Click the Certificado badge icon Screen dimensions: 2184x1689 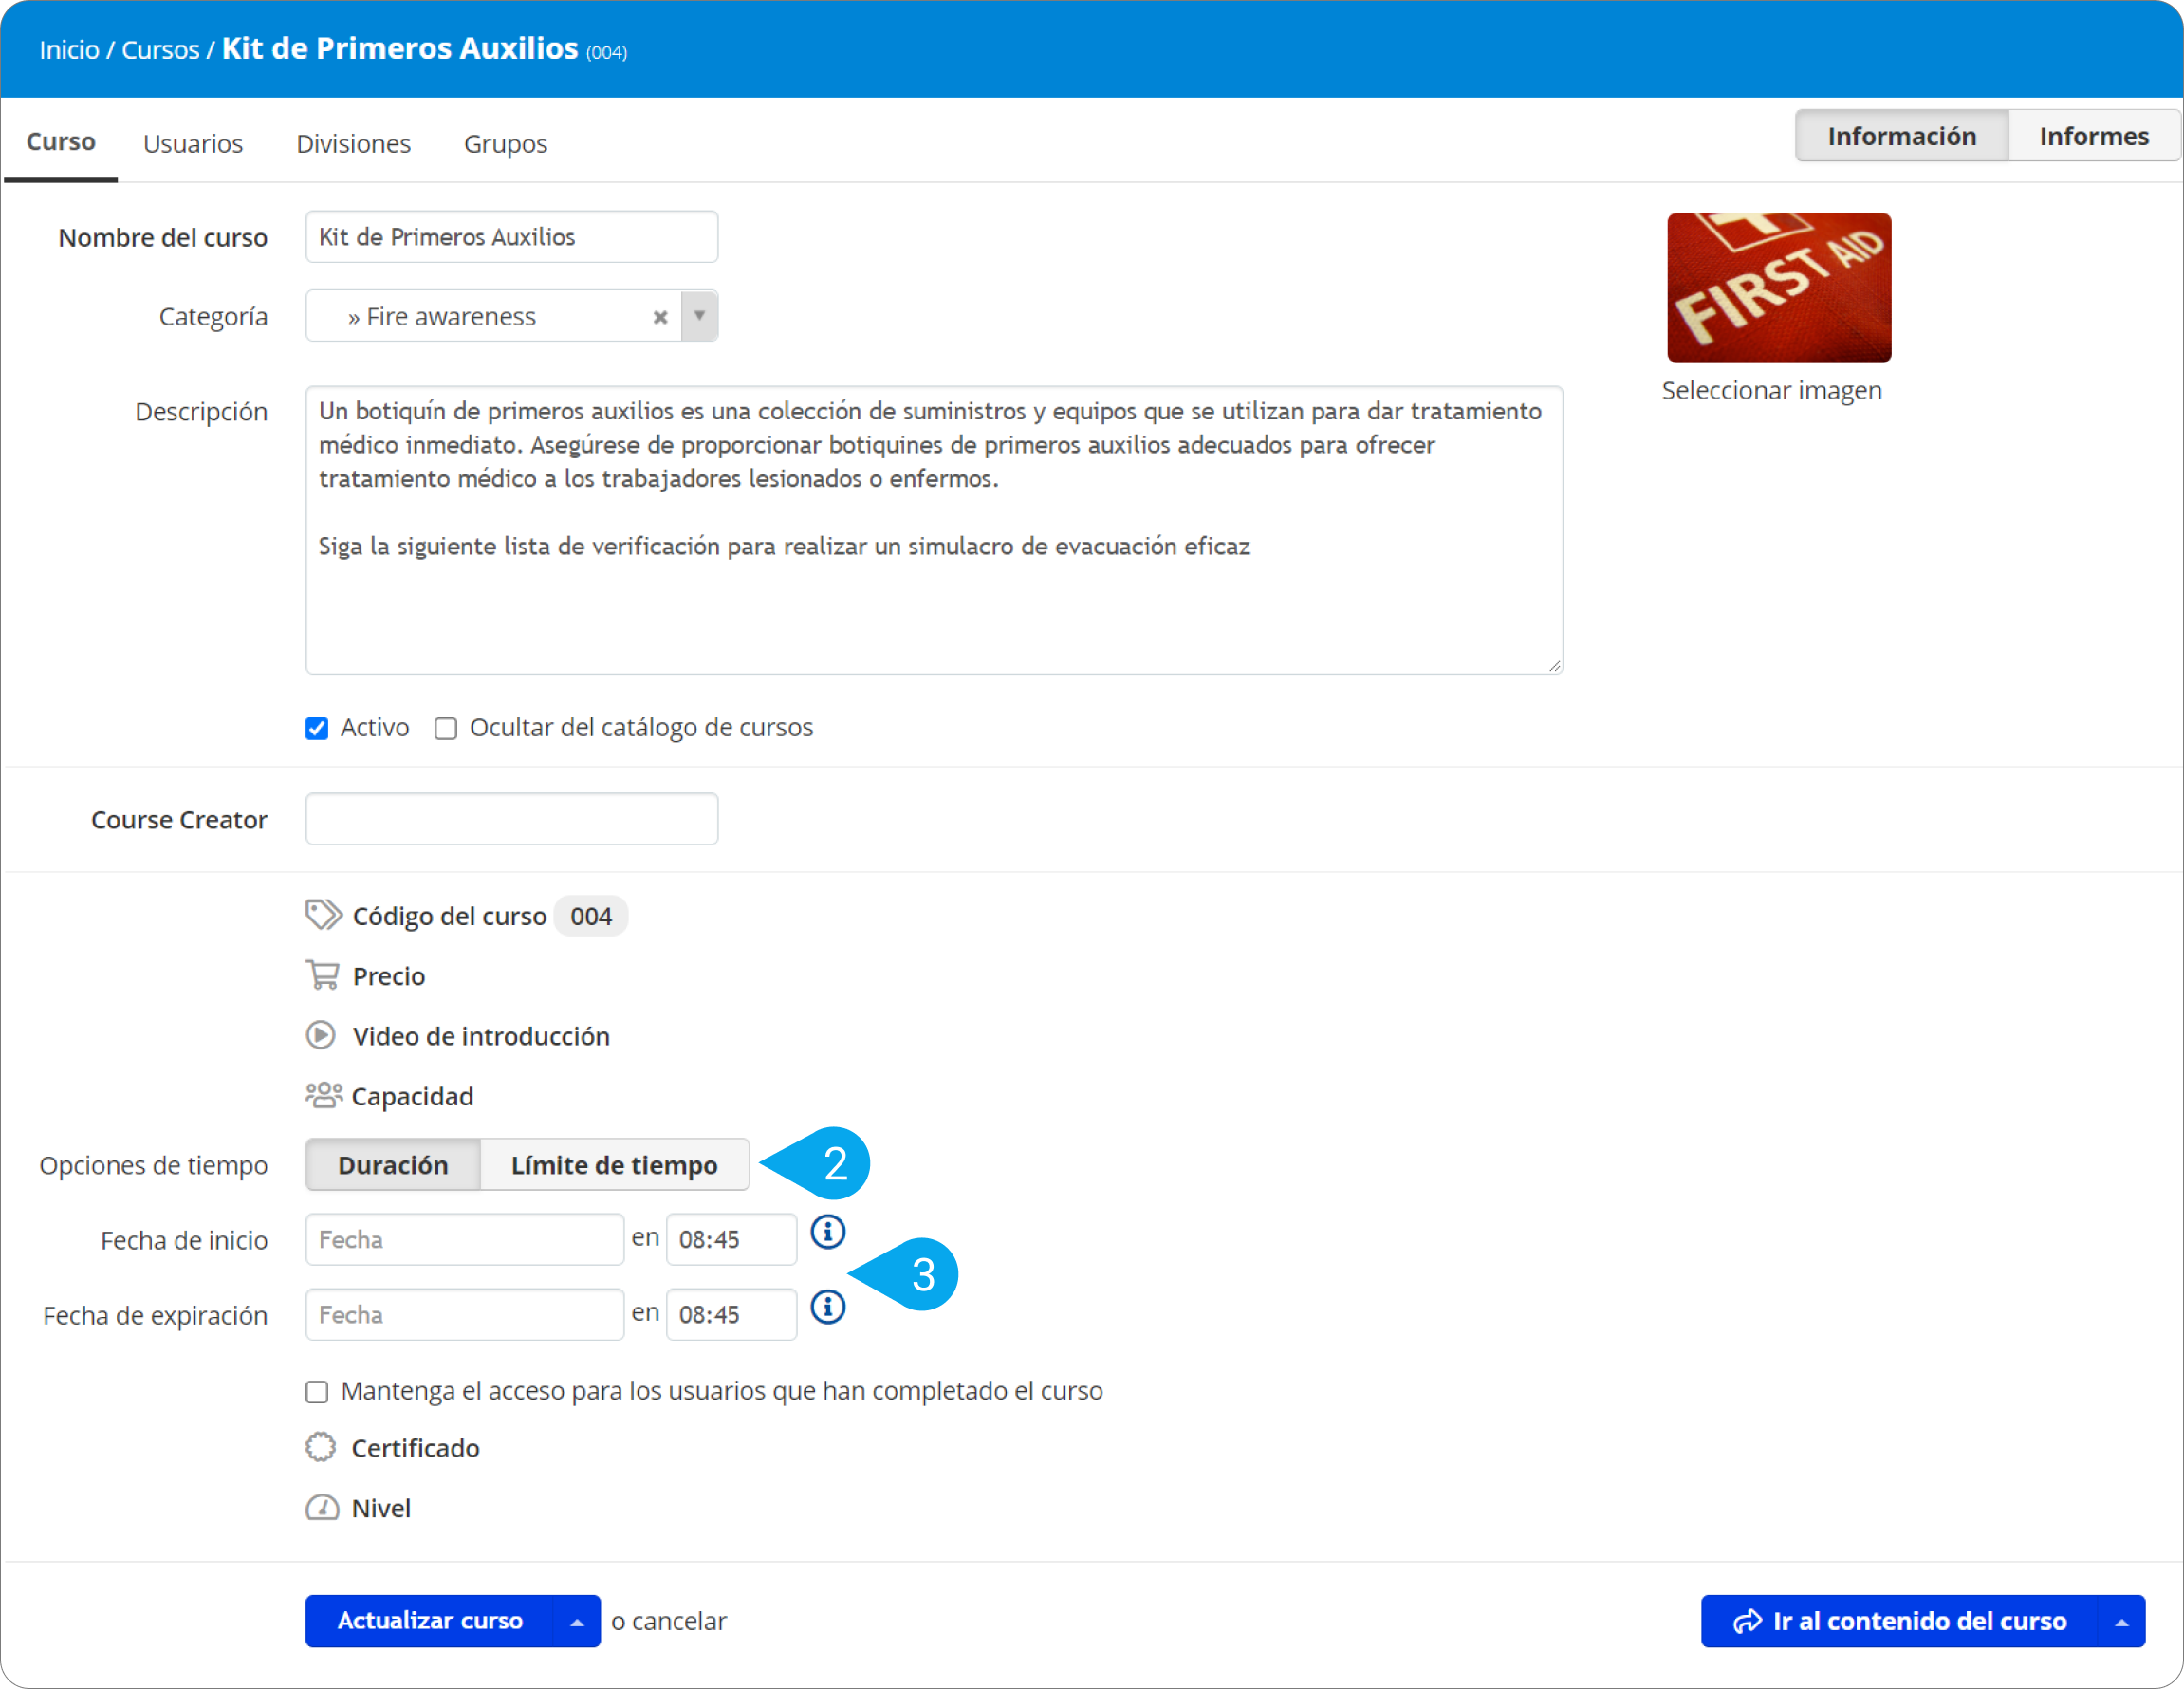(320, 1447)
